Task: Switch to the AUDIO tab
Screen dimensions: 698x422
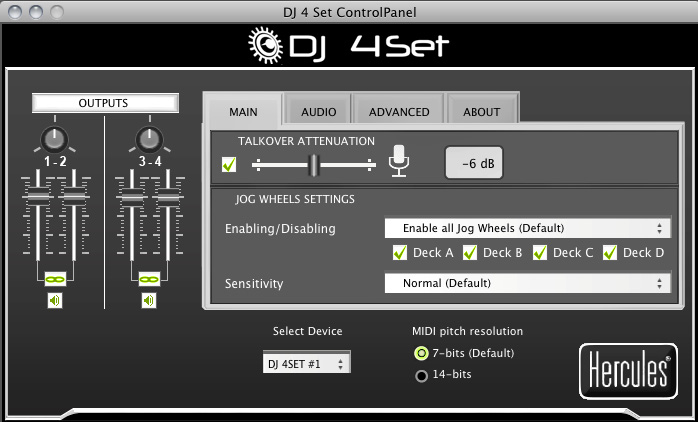Action: pos(318,112)
